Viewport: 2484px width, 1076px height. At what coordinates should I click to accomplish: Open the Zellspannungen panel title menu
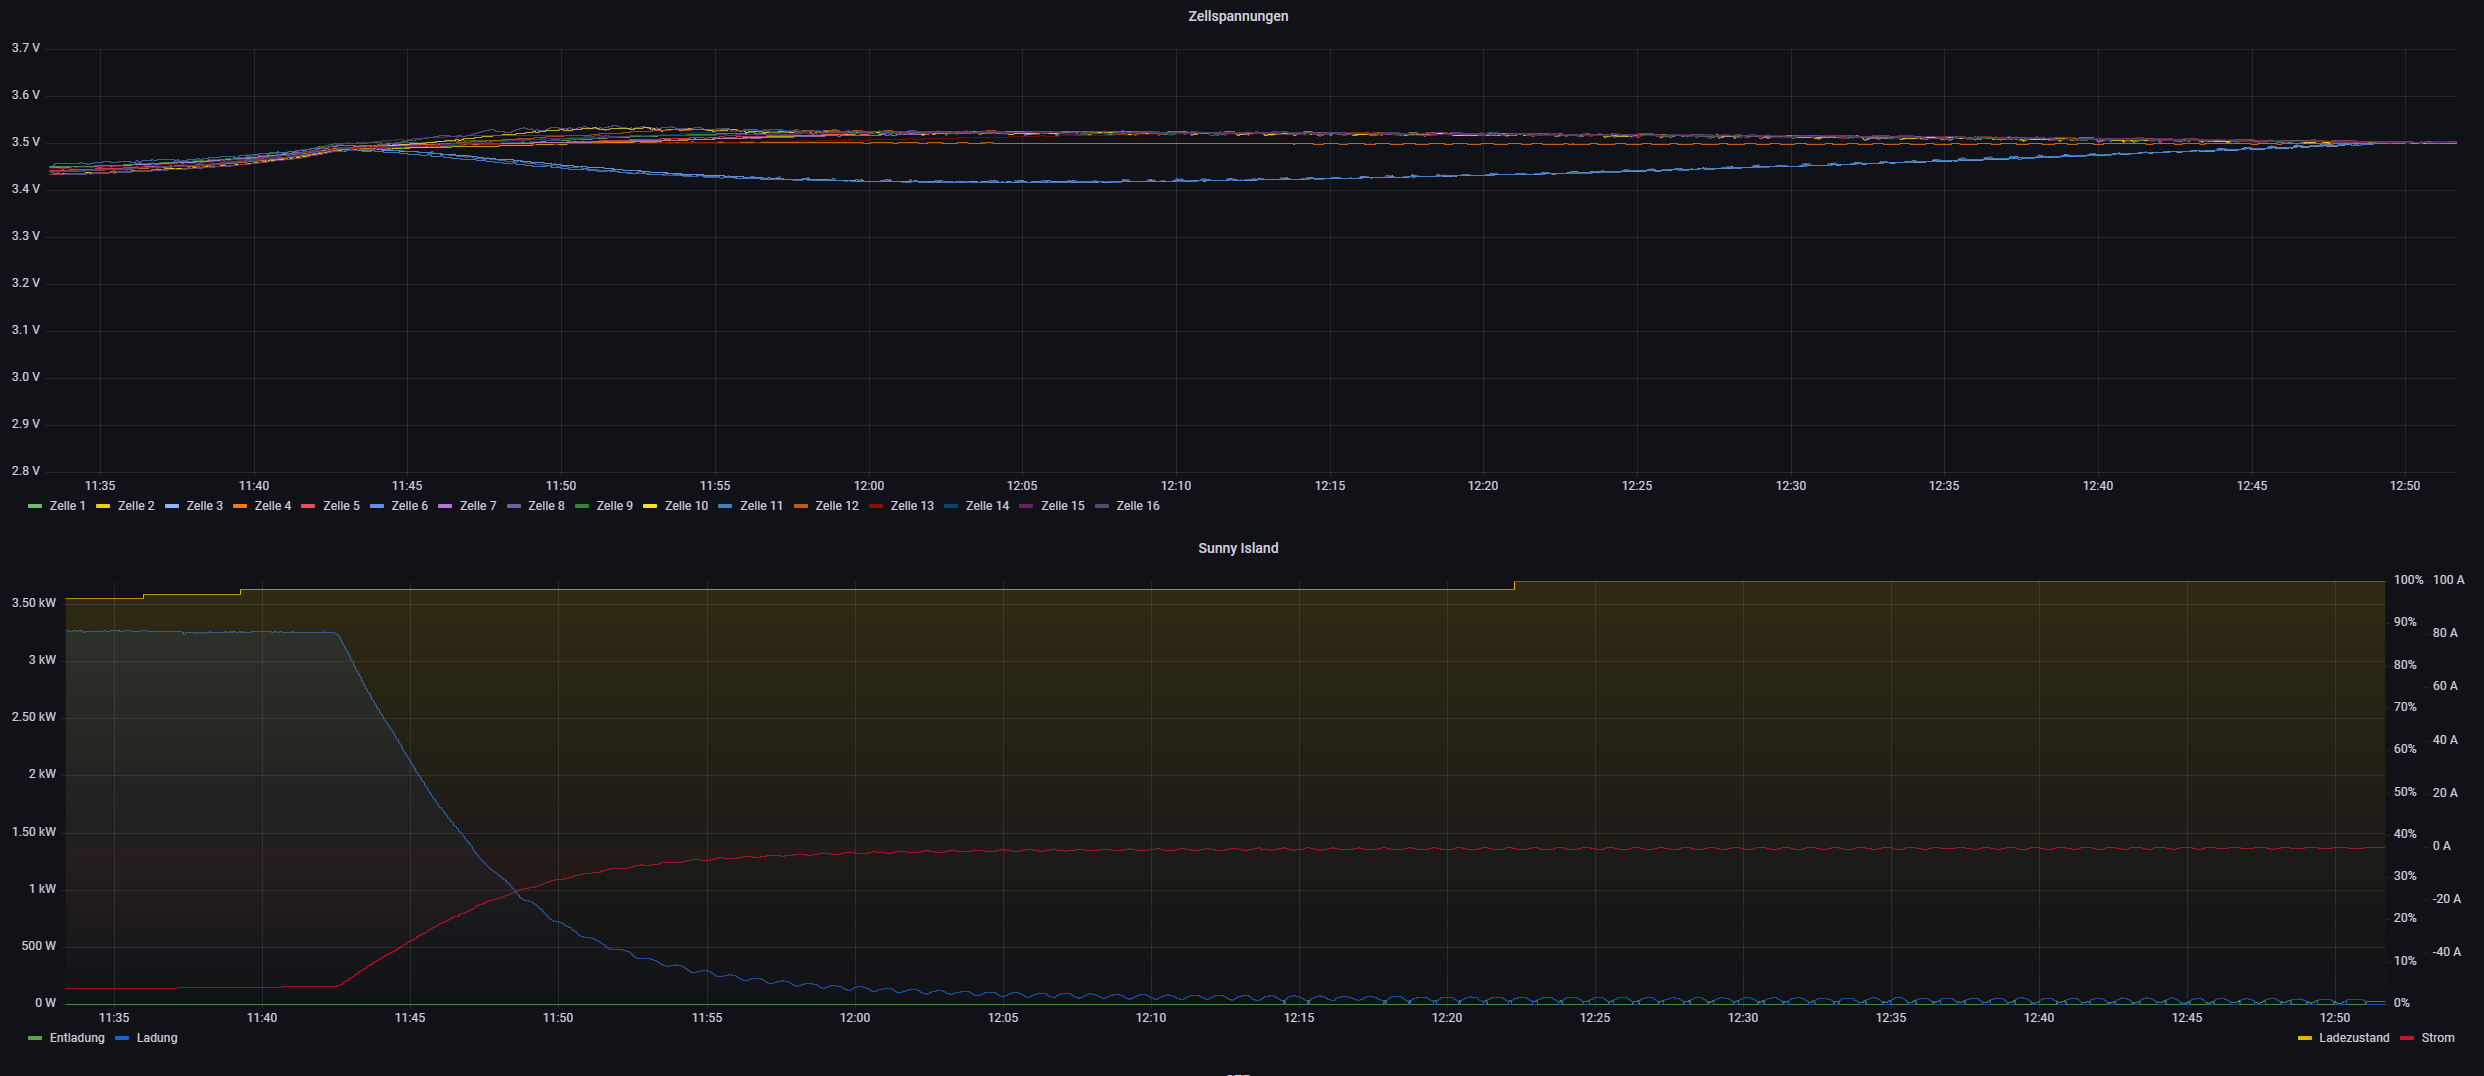pyautogui.click(x=1238, y=16)
